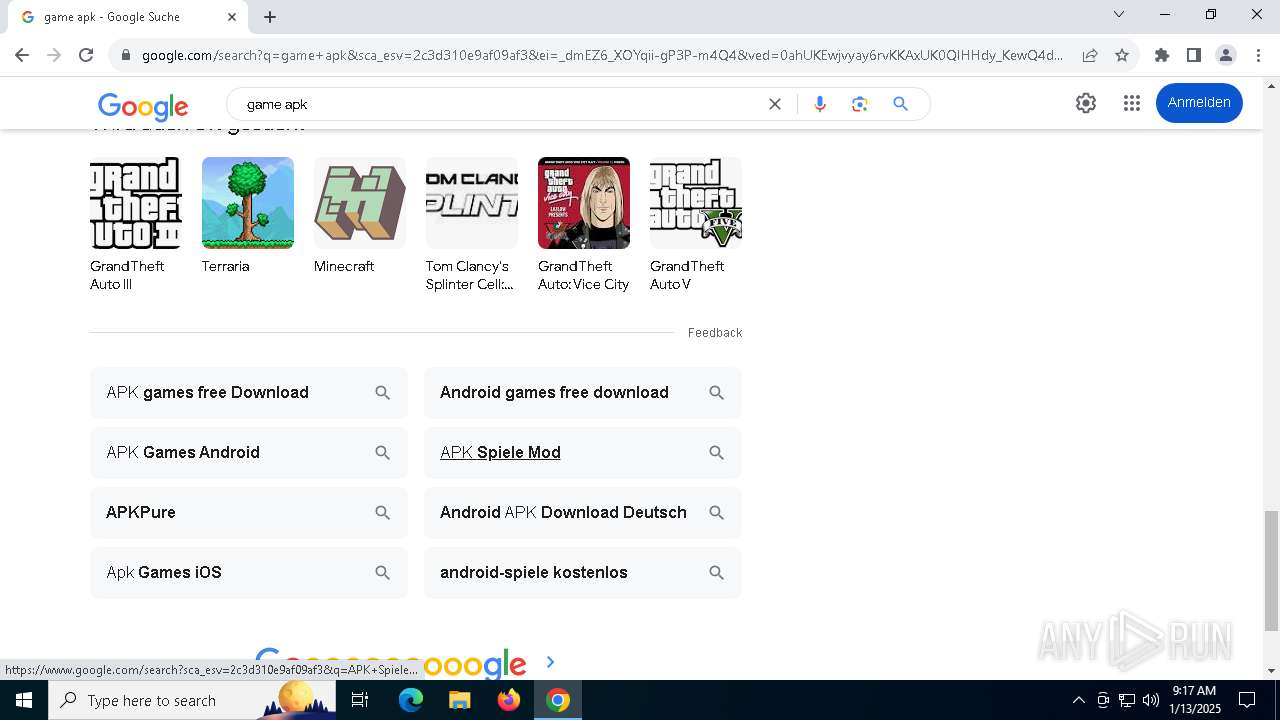Go forward to the next page

click(x=54, y=55)
